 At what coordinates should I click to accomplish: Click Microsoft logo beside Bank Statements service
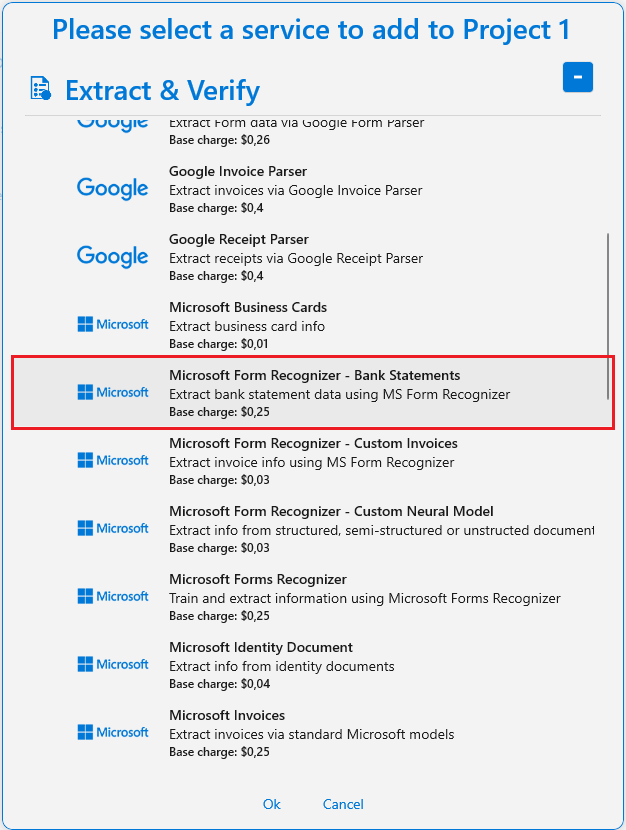click(x=113, y=392)
